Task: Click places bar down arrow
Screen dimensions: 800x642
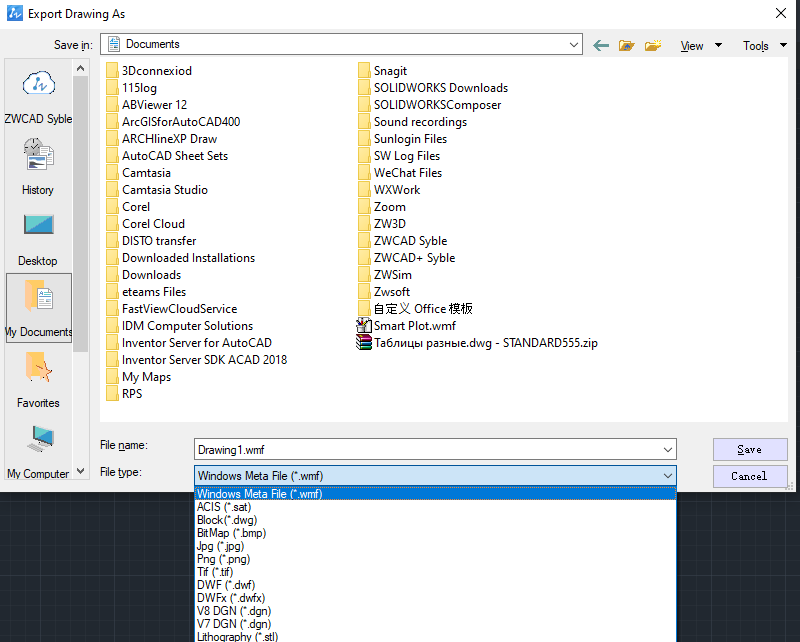Action: click(x=80, y=471)
